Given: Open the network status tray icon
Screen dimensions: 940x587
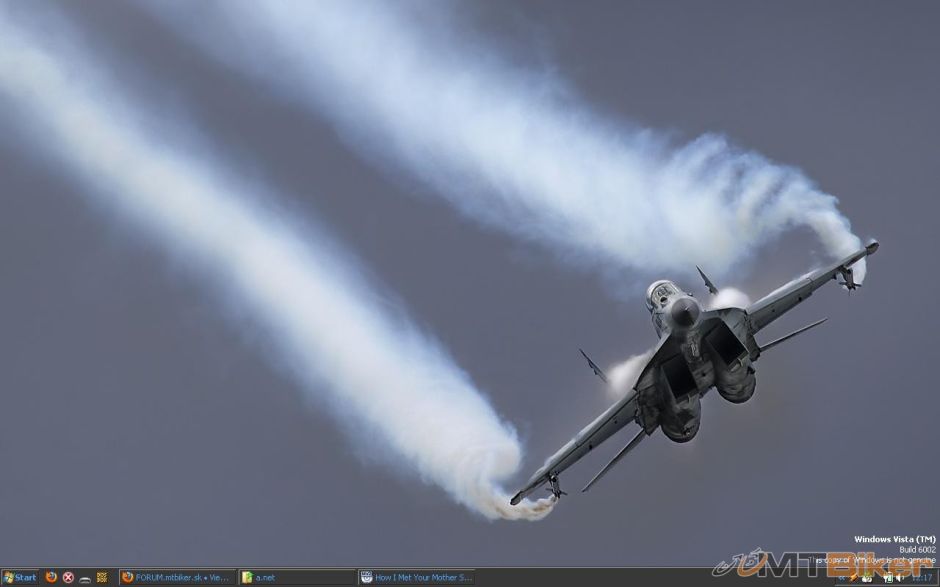Looking at the screenshot, I should [x=887, y=578].
